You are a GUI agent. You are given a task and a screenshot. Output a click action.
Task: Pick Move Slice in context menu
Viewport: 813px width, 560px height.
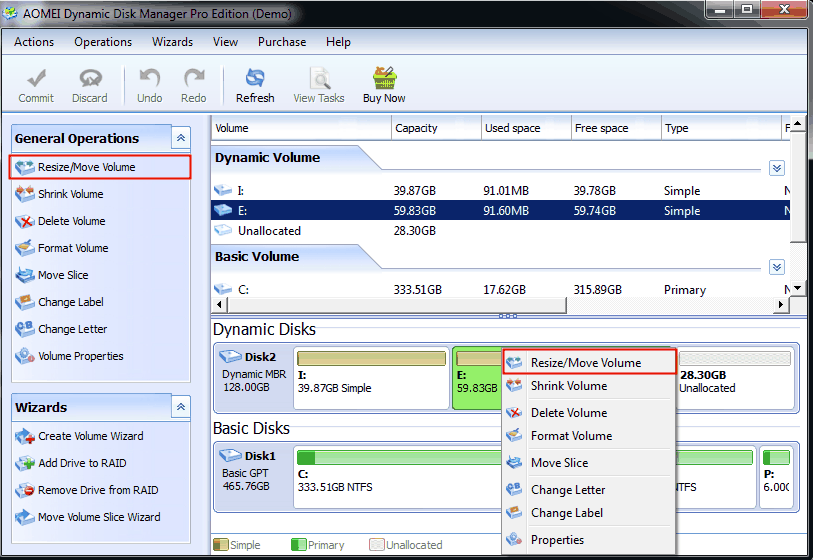coord(590,463)
